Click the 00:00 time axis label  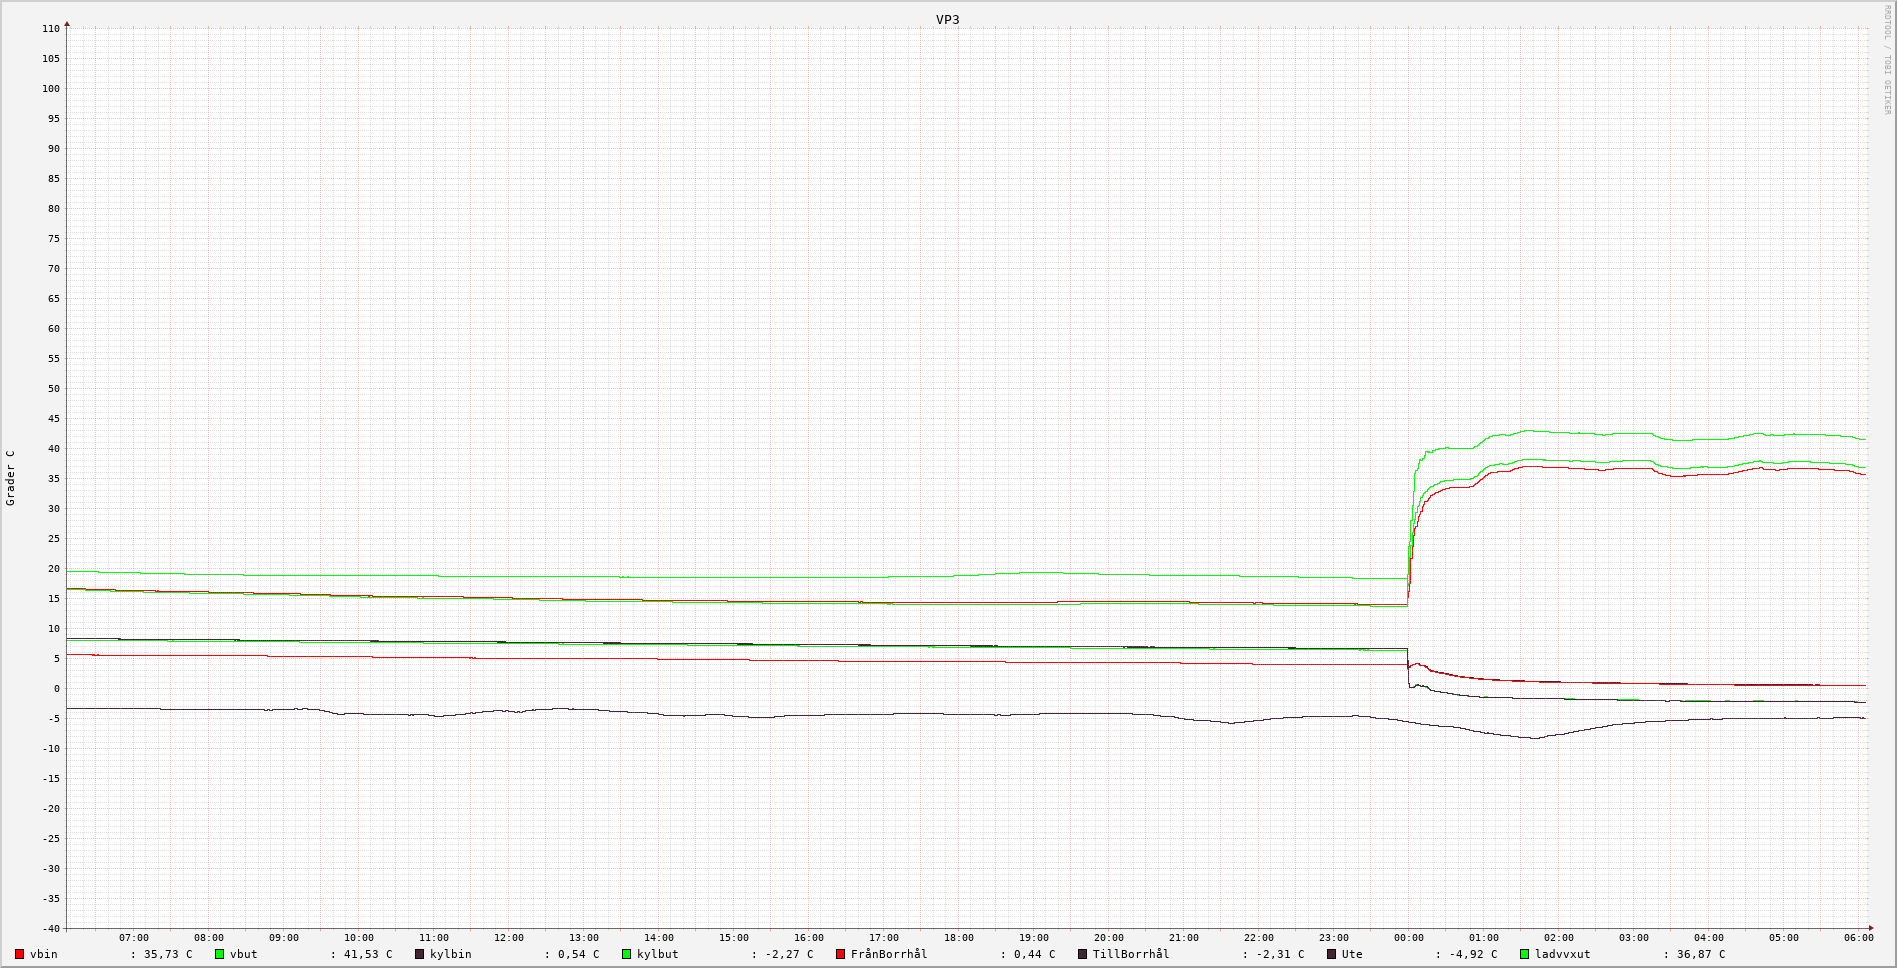pyautogui.click(x=1408, y=938)
